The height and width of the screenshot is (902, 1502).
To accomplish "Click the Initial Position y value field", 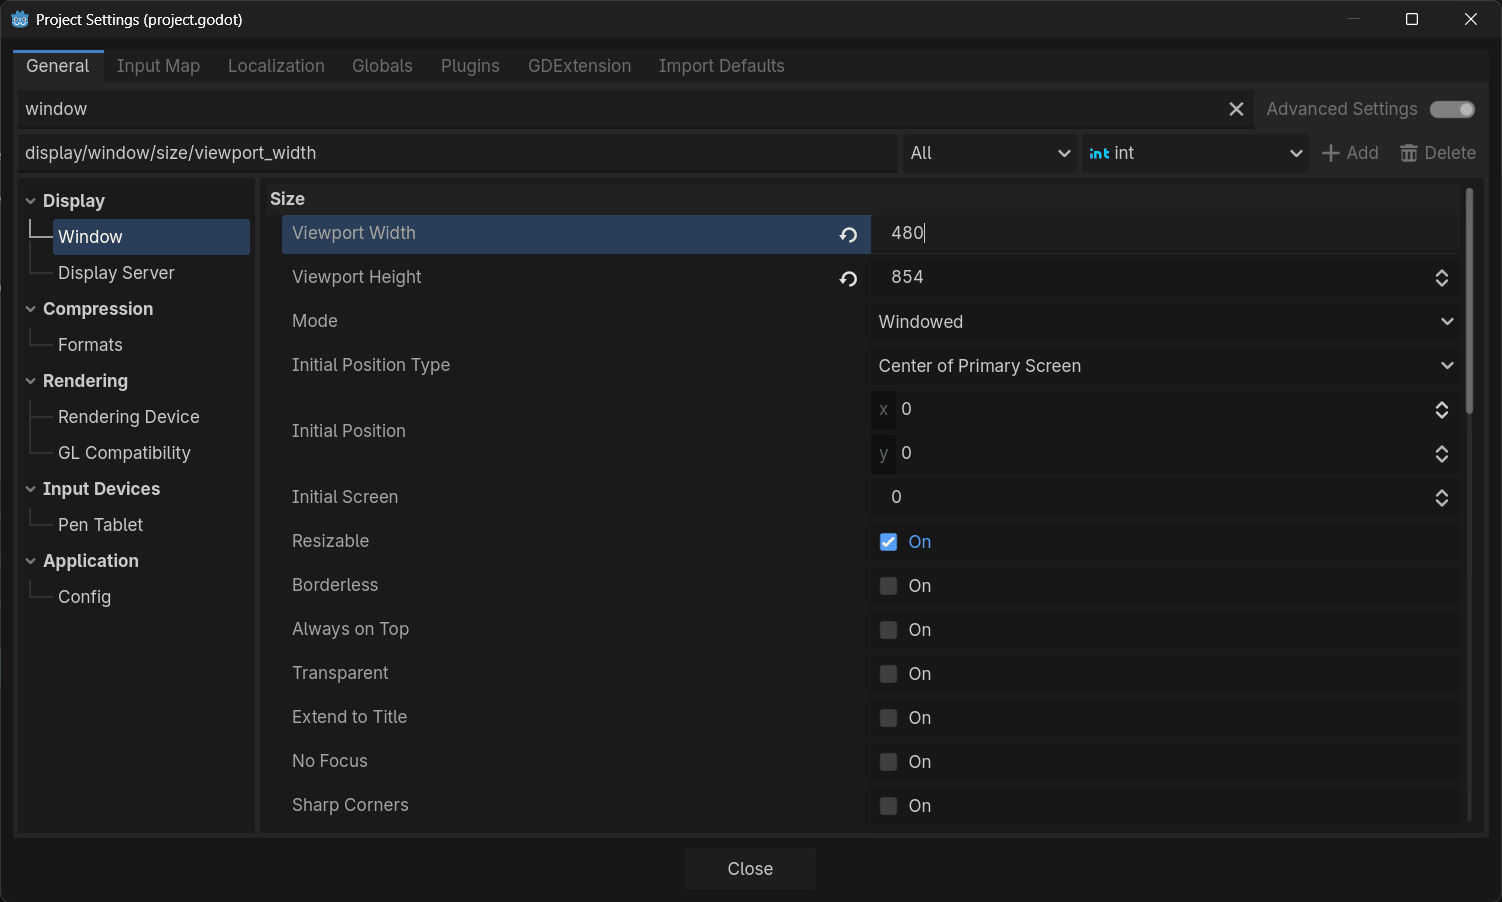I will point(1163,453).
